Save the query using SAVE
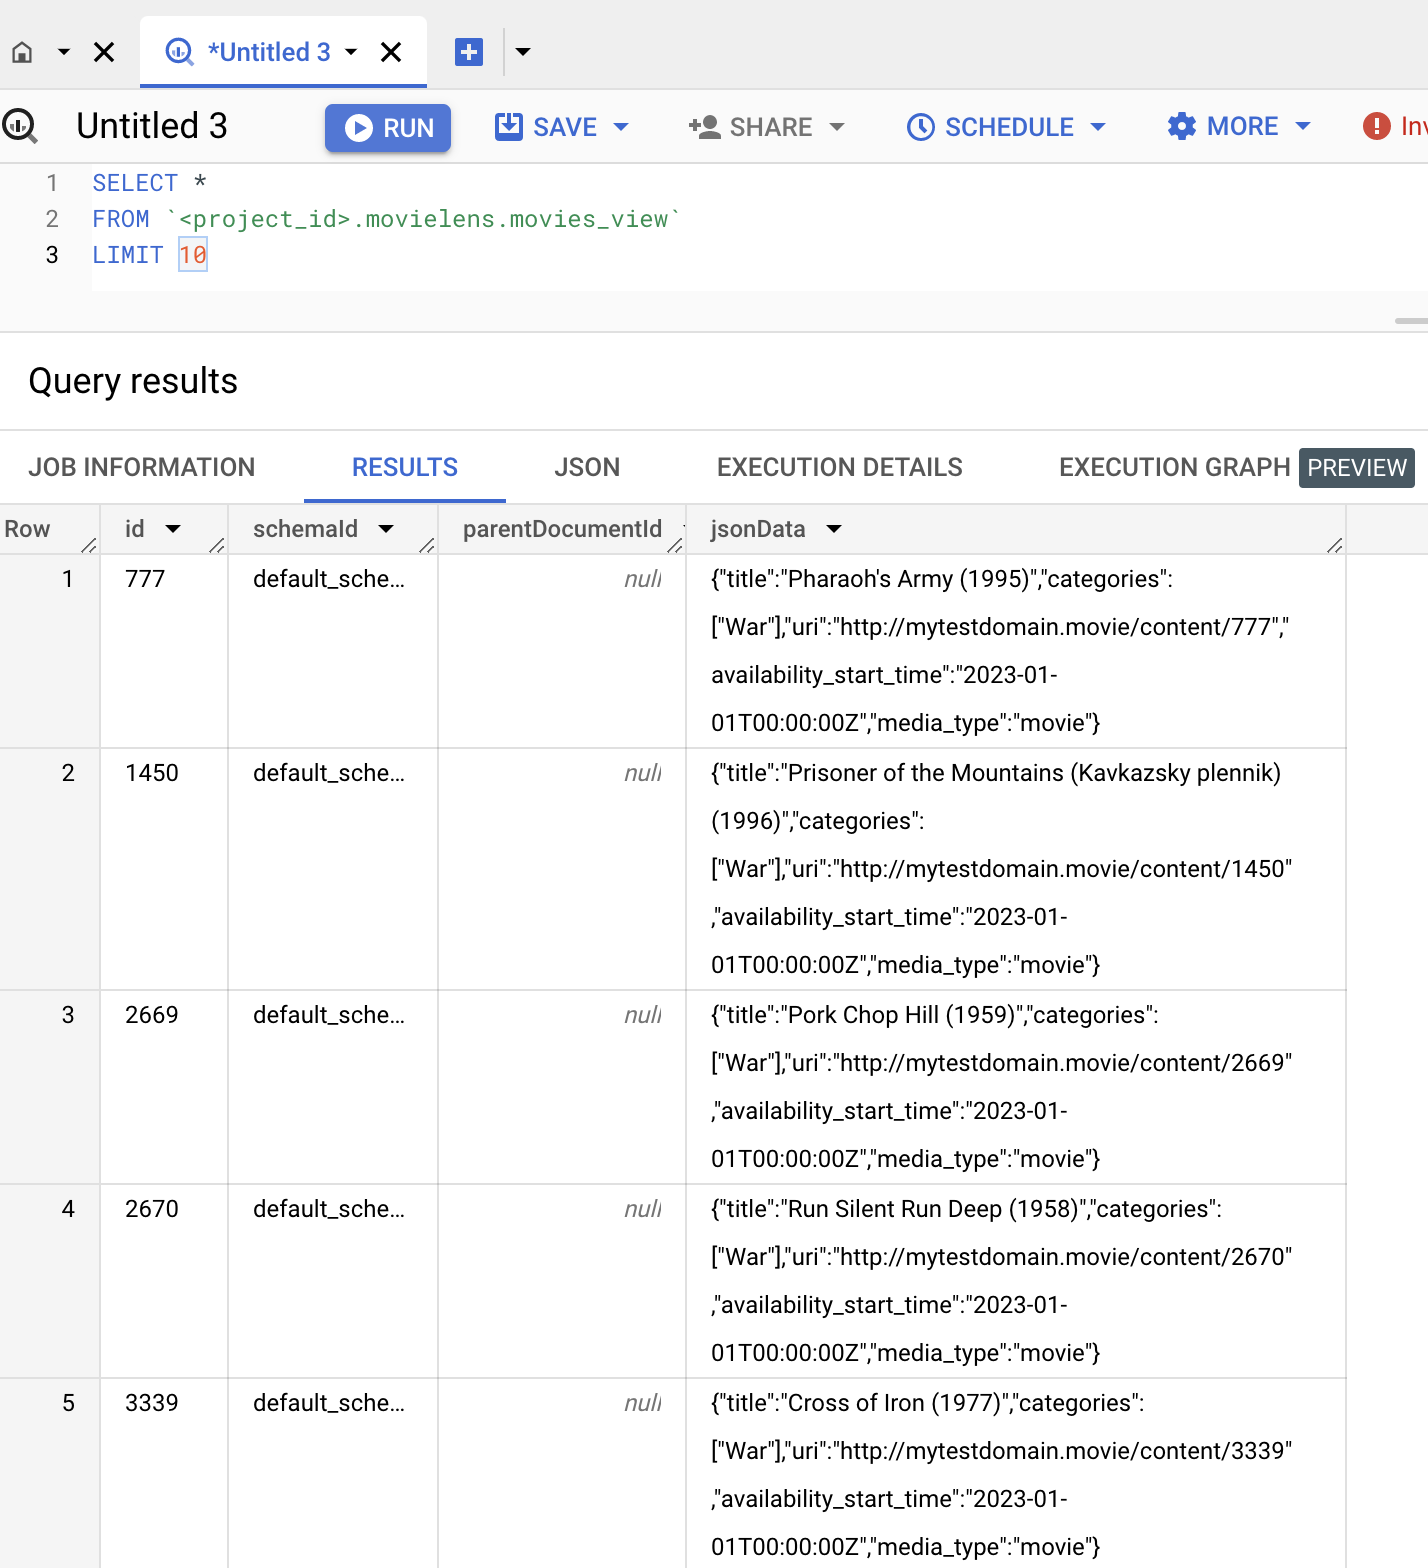Screen dimensions: 1428x1568 click(x=547, y=127)
